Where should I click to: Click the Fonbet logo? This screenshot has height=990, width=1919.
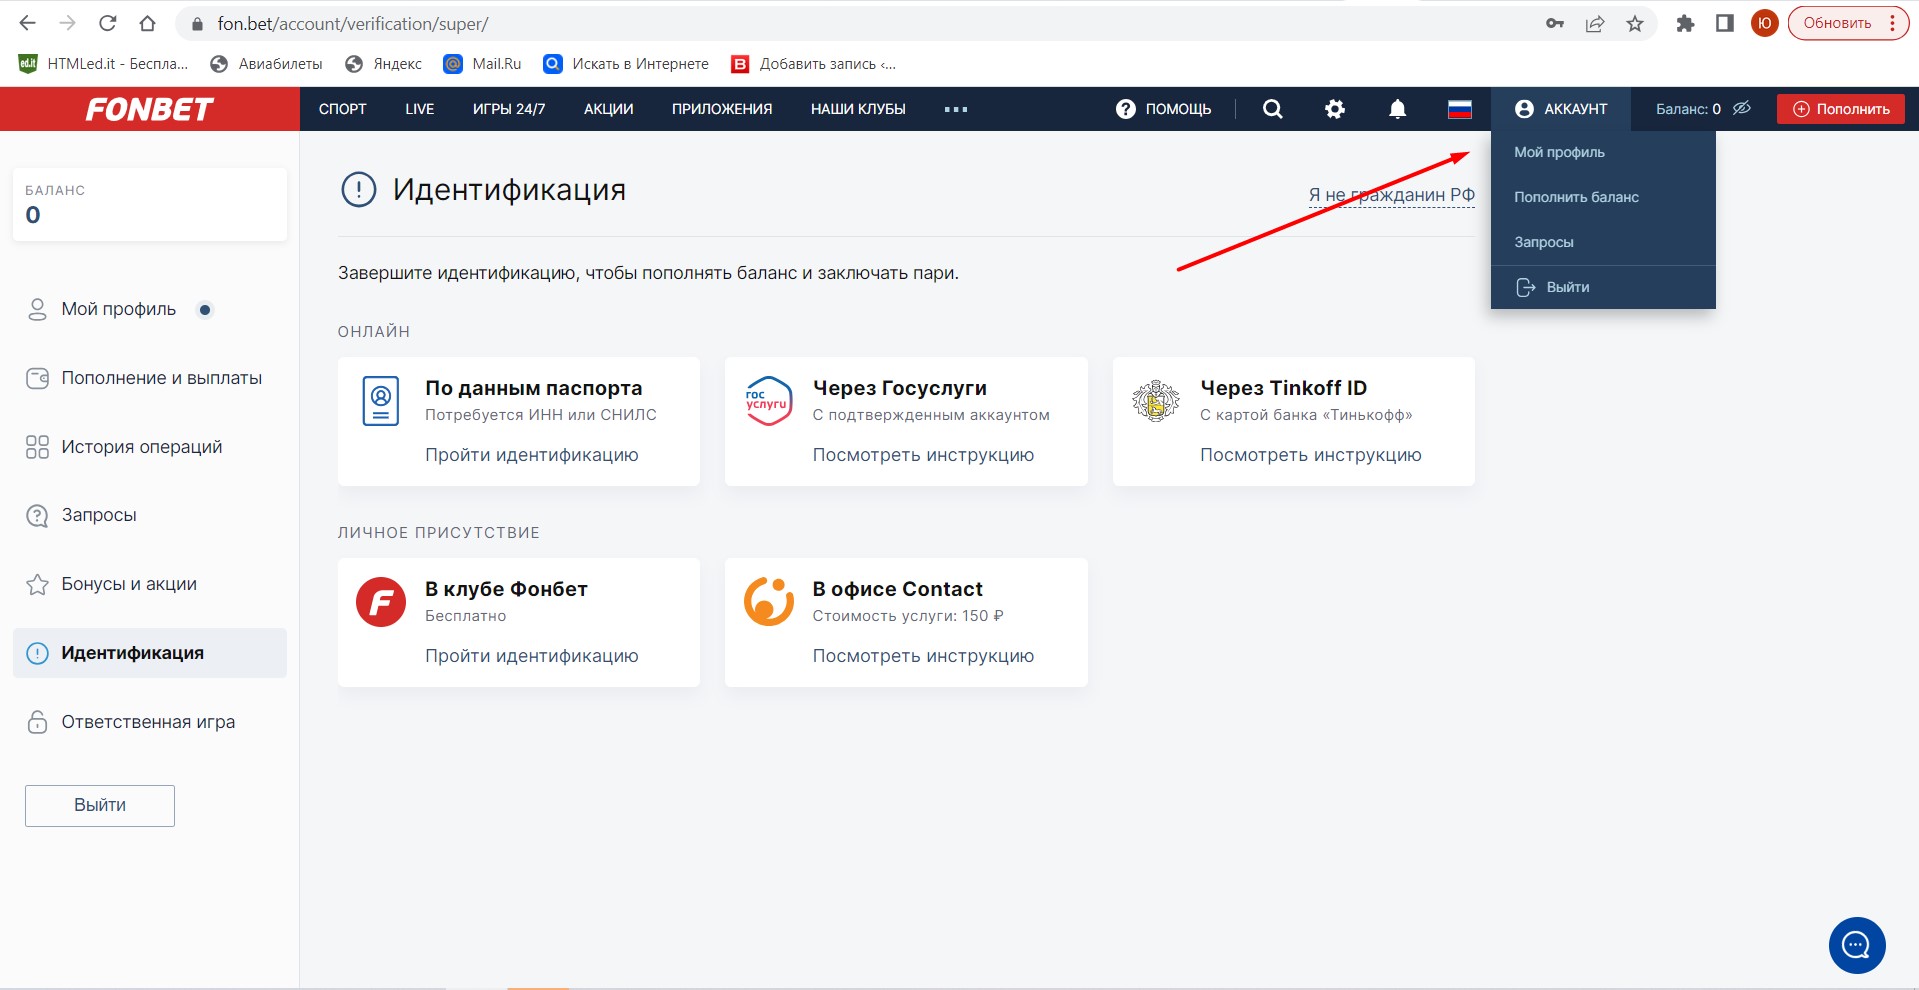(150, 109)
